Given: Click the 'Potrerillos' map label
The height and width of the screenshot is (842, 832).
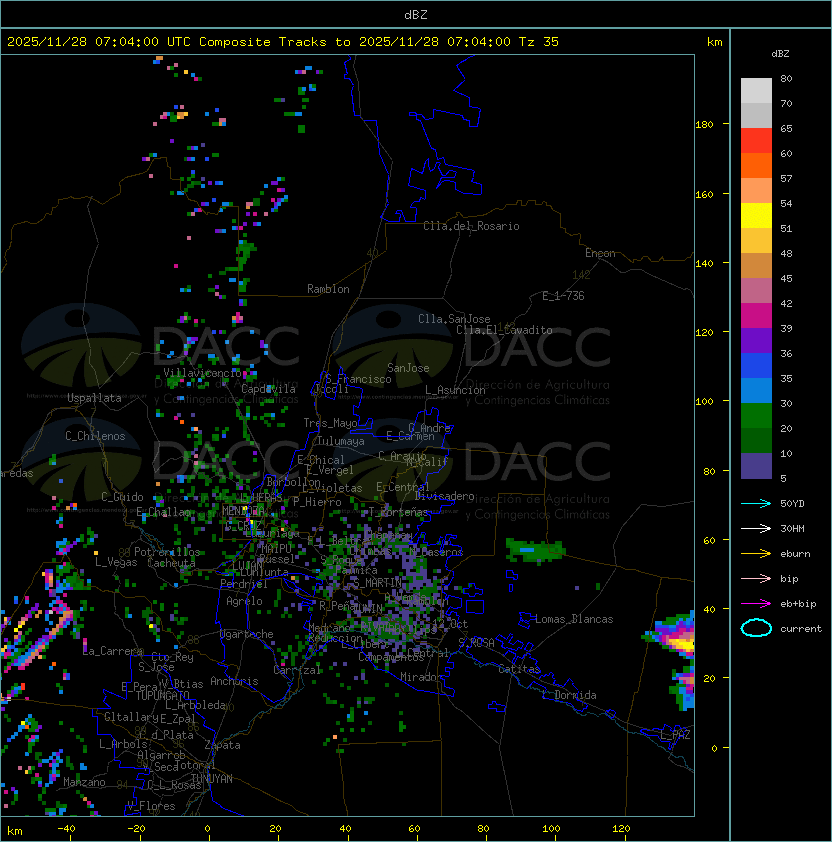Looking at the screenshot, I should [x=167, y=552].
